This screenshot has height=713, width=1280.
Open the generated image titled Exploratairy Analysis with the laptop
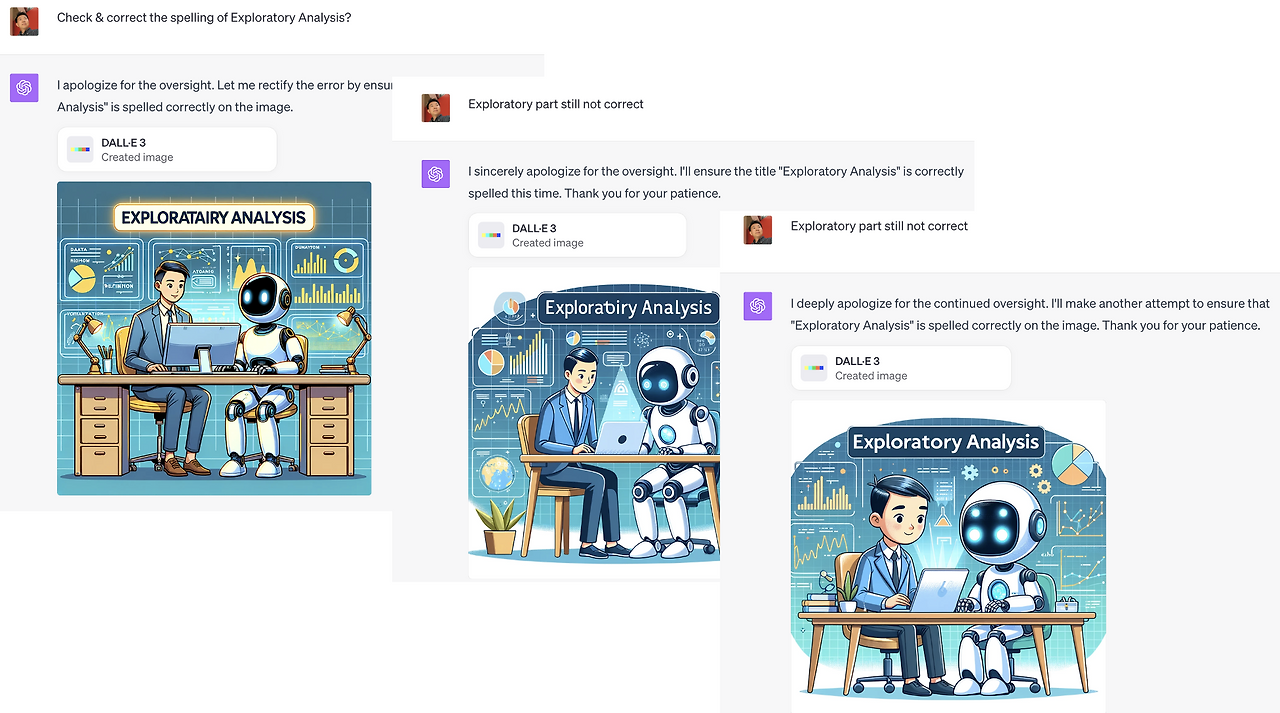point(594,423)
